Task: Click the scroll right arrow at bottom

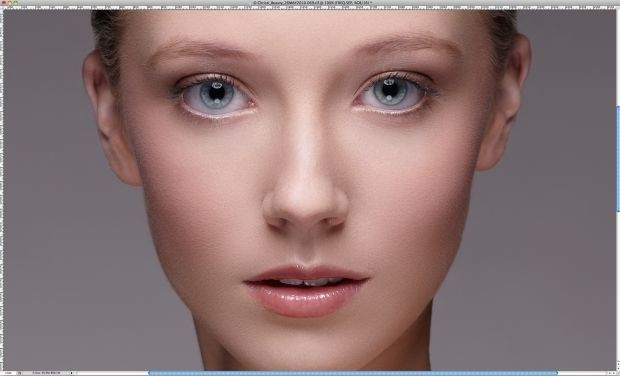Action: coord(614,373)
